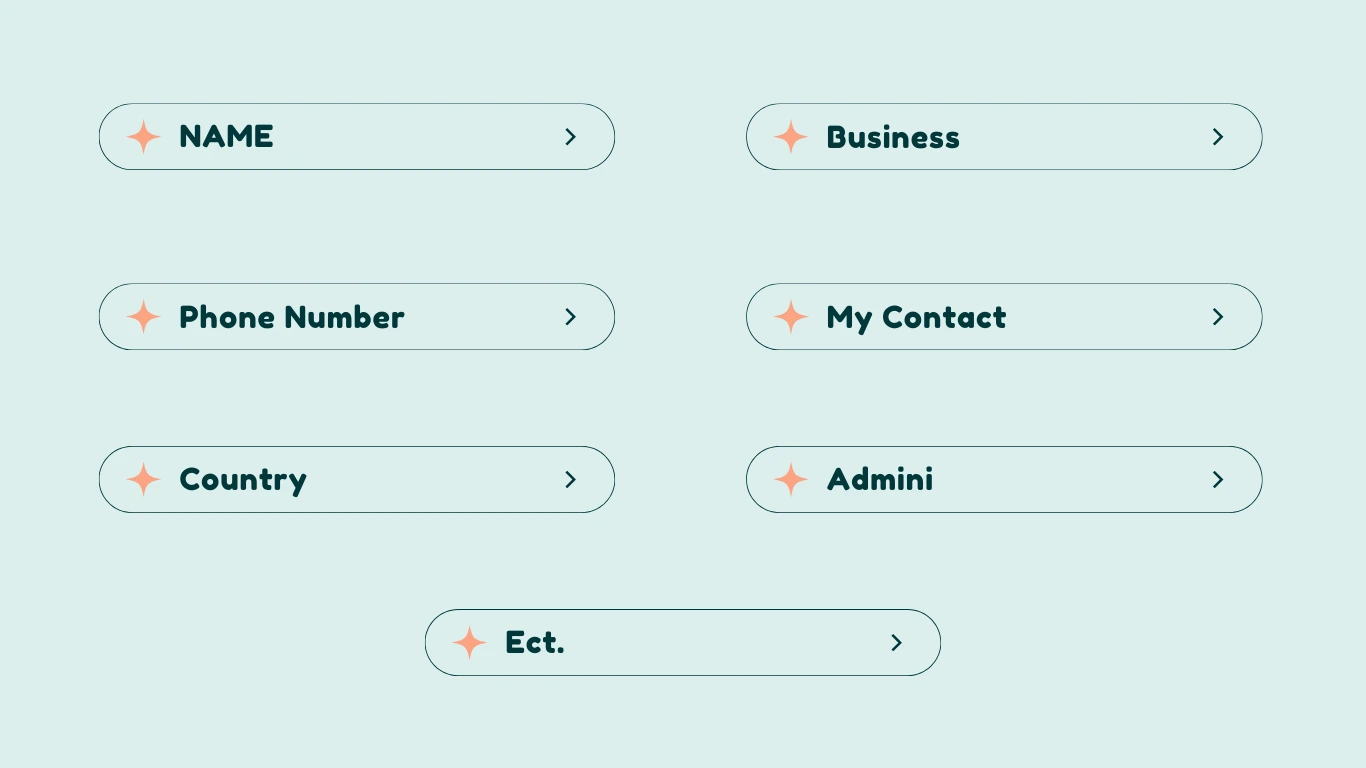Click the sparkle icon beside Phone Number
1366x768 pixels.
143,317
